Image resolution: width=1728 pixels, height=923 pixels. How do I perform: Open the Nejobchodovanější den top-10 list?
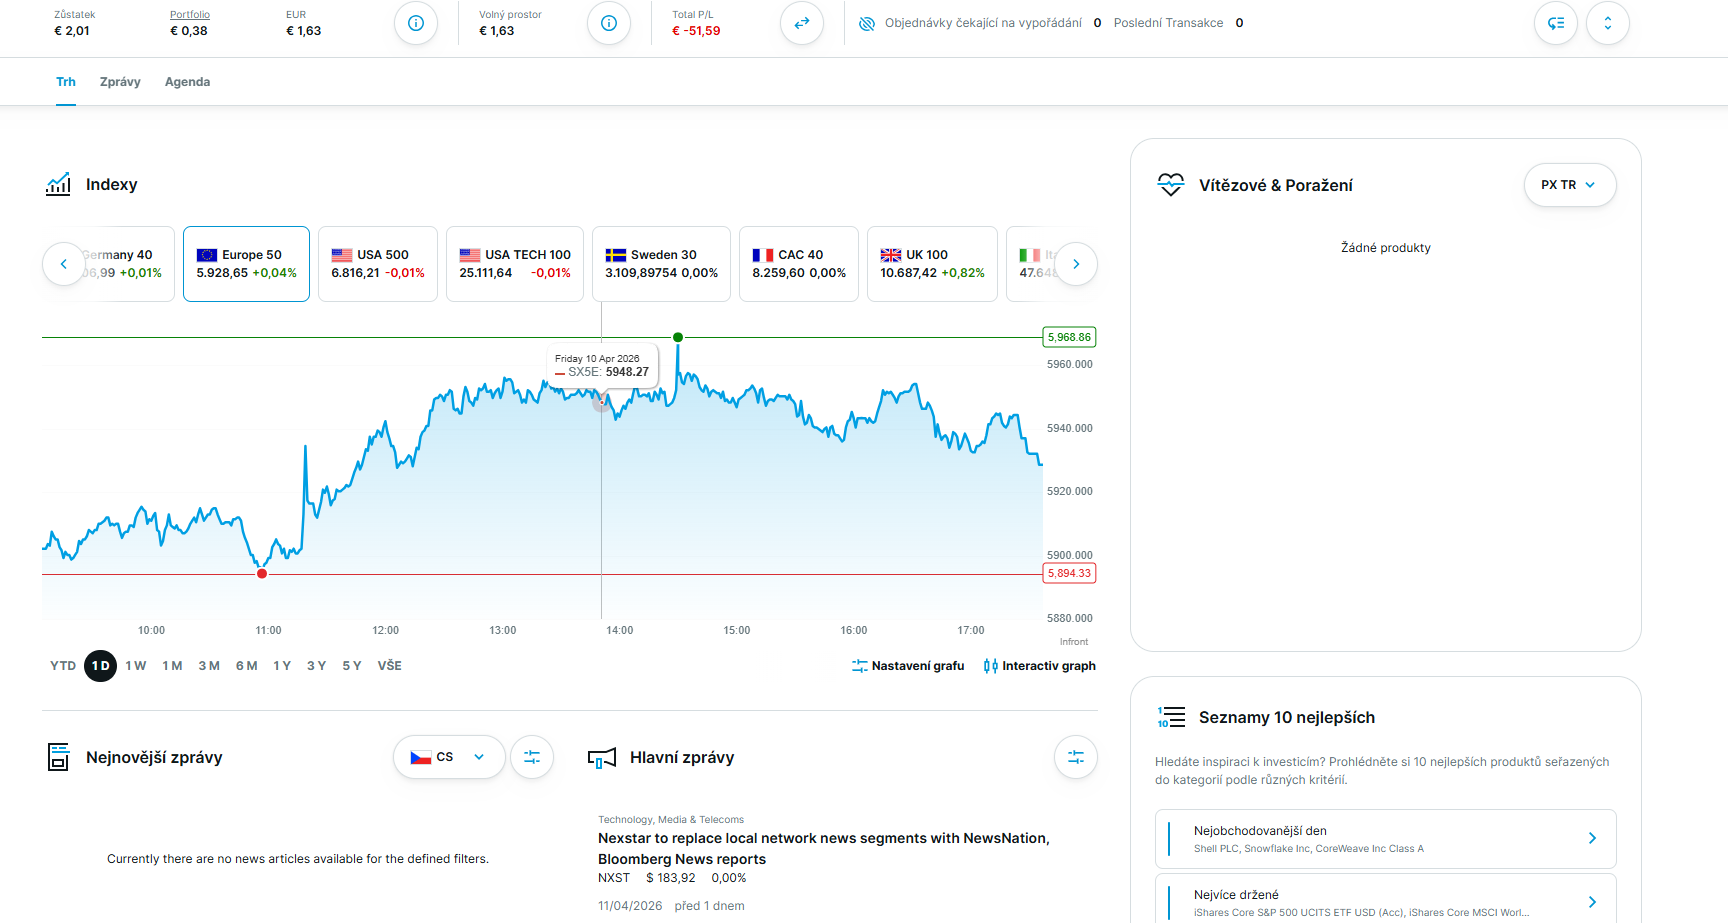[1386, 838]
